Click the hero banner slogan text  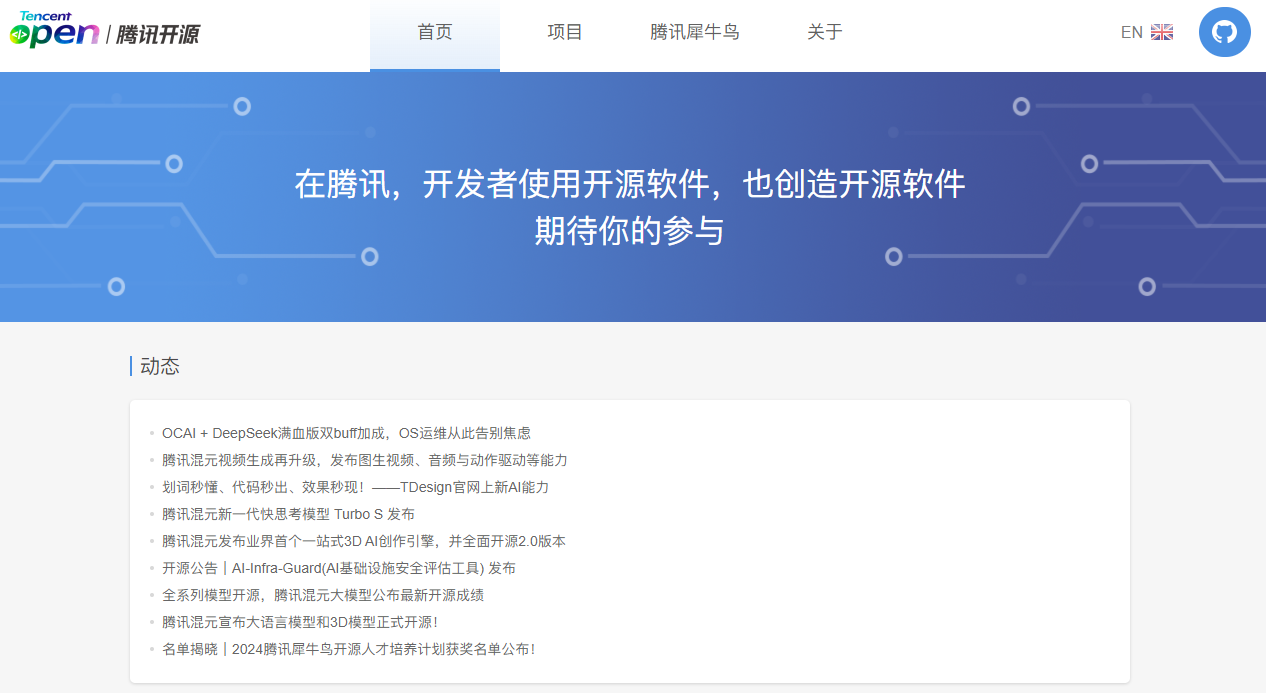630,185
